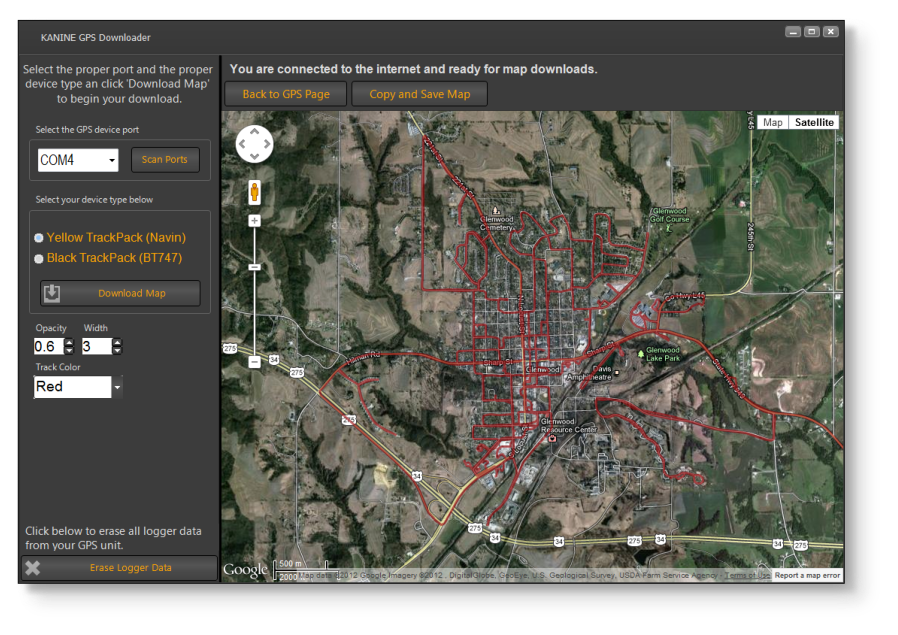Pan the map down with the navigation arrow

(254, 156)
